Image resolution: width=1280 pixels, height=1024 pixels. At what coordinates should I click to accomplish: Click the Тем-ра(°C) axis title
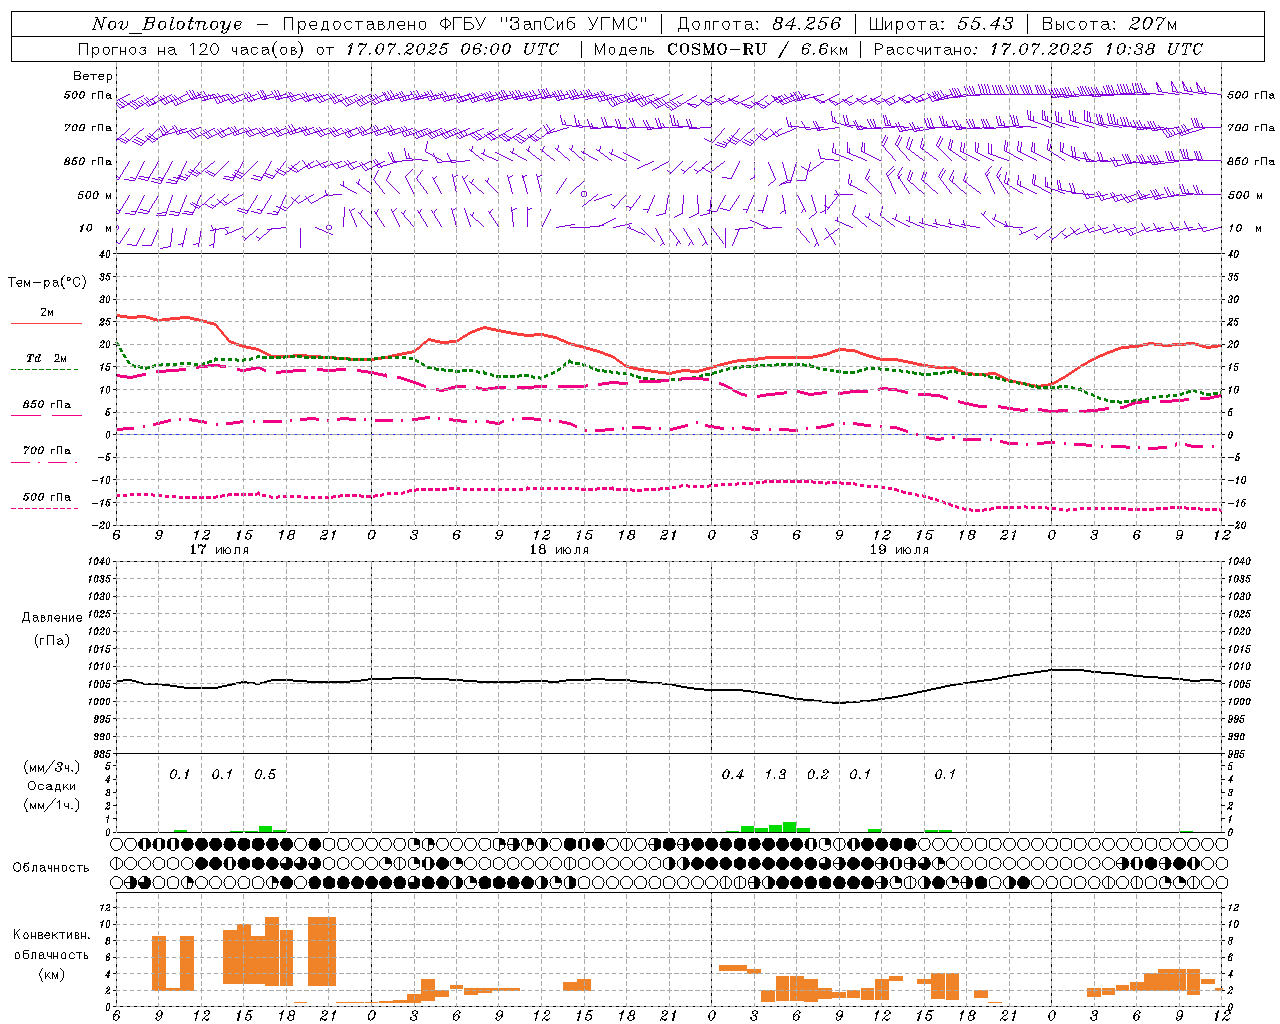(x=47, y=283)
